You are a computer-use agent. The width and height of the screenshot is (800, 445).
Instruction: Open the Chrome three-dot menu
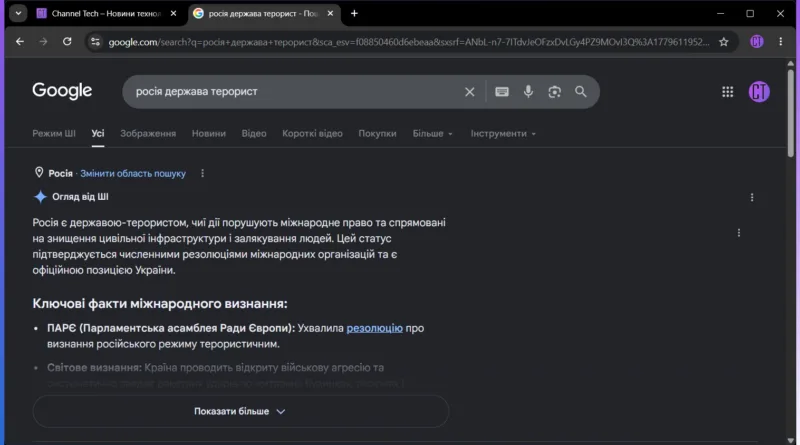[781, 42]
